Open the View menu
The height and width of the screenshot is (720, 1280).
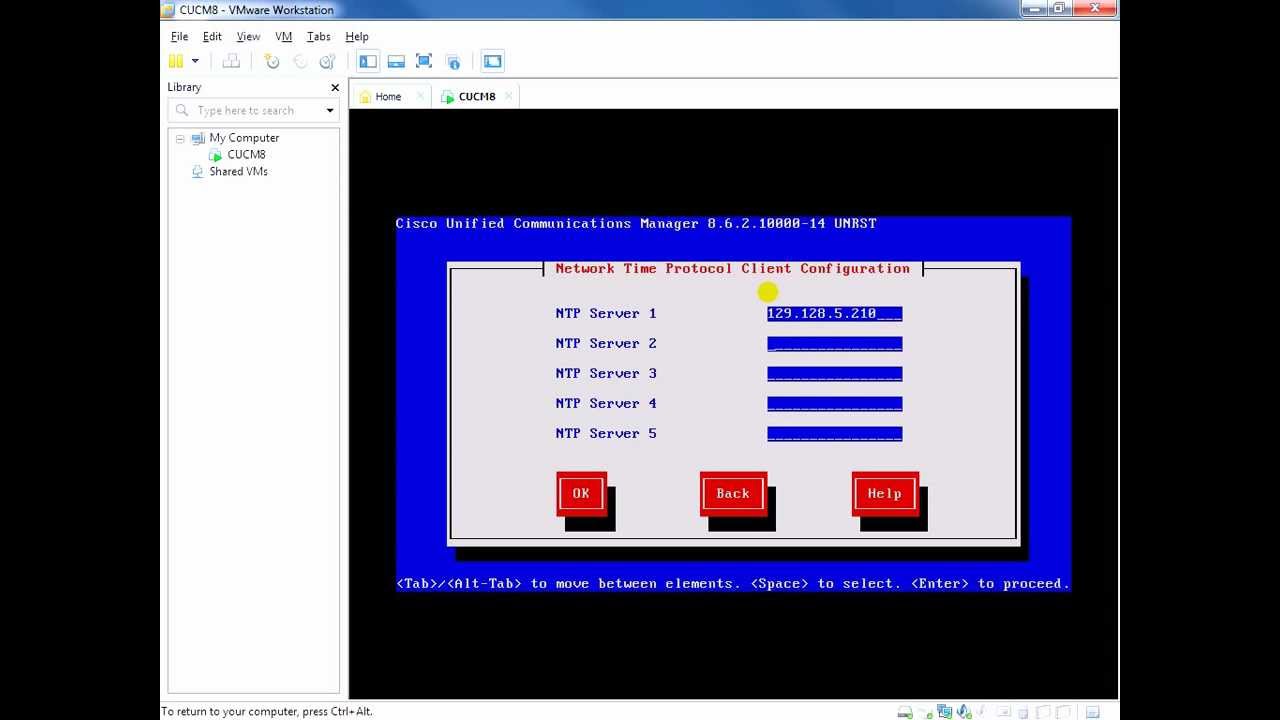click(x=248, y=36)
